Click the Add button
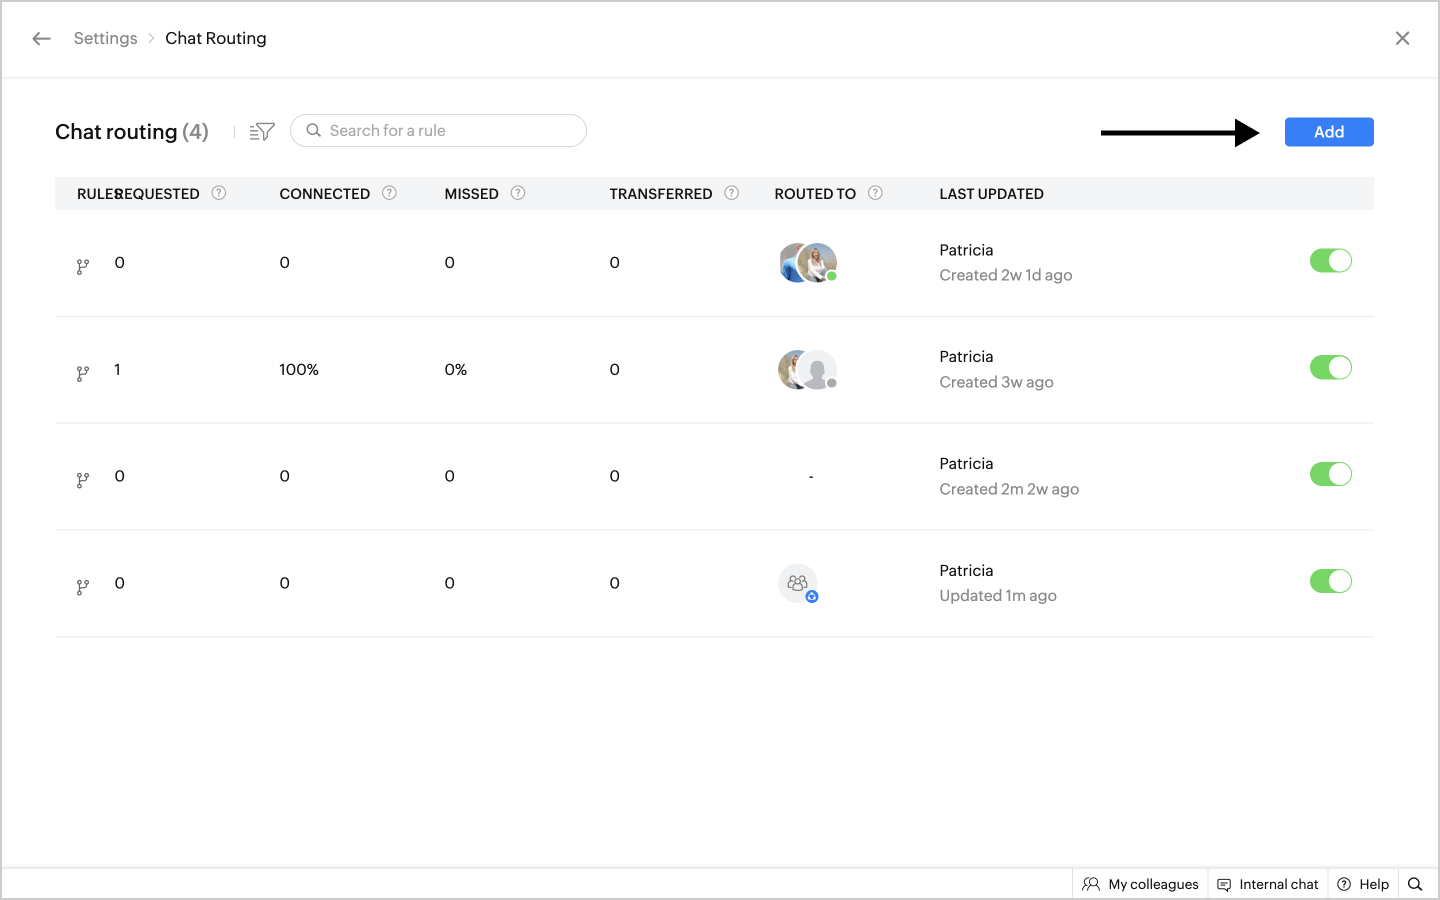This screenshot has height=900, width=1440. 1329,132
